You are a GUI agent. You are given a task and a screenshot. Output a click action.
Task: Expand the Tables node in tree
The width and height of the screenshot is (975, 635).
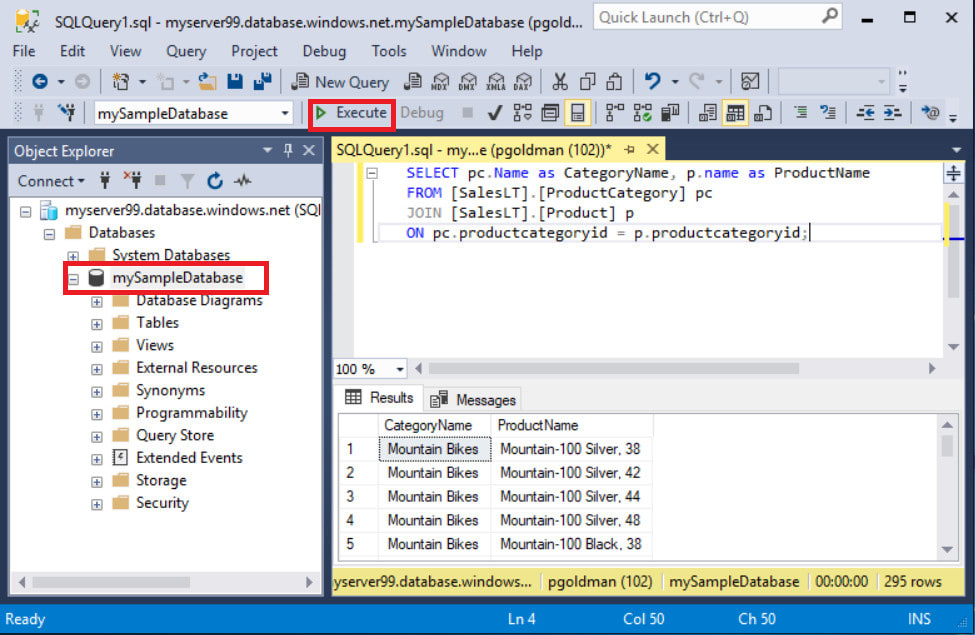[x=97, y=323]
